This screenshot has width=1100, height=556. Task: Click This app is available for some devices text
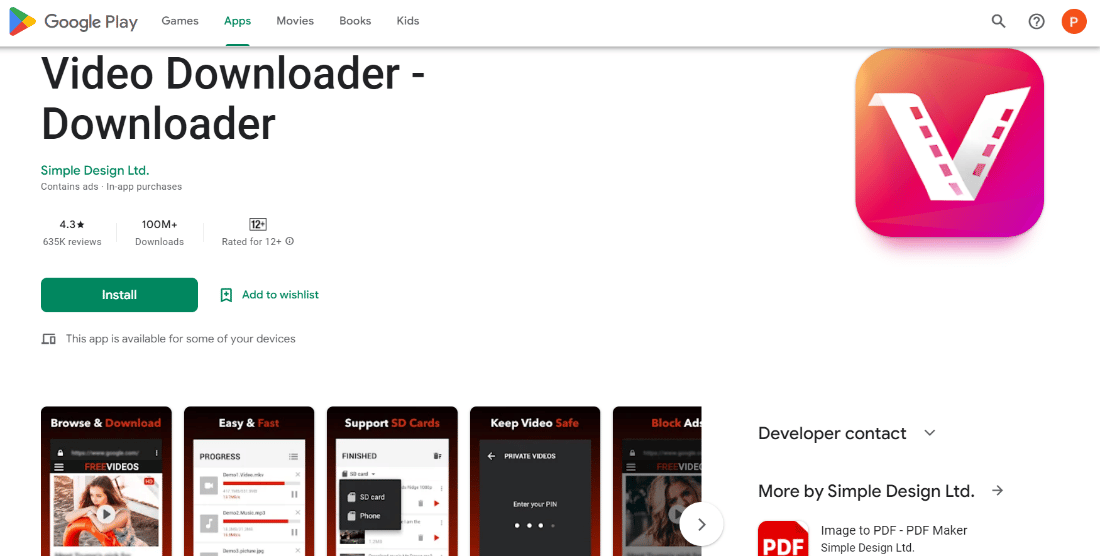[x=181, y=339]
